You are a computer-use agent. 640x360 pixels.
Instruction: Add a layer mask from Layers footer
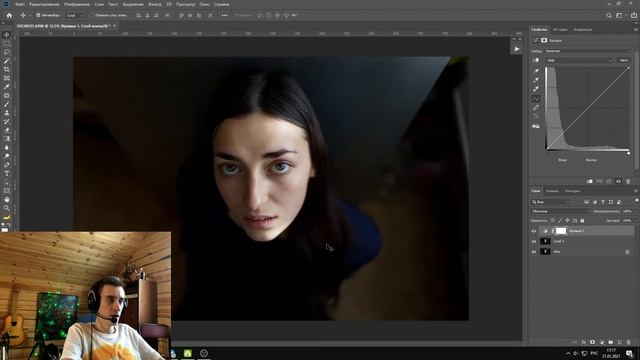(x=593, y=342)
